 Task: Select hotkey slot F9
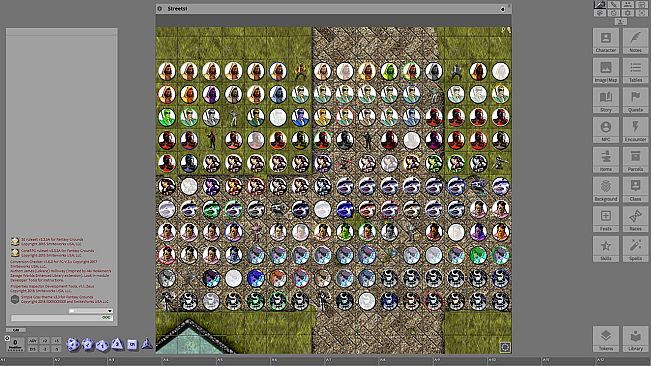461,361
